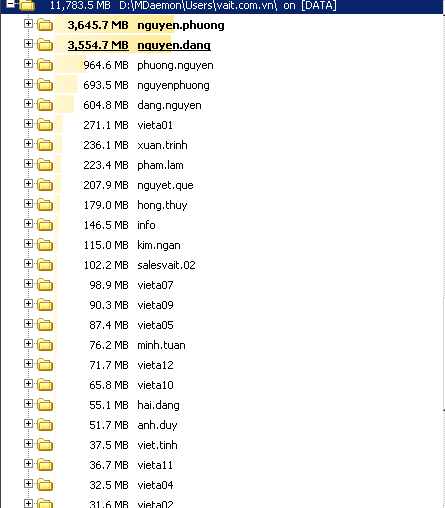Select the dang.nguyen folder name
The height and width of the screenshot is (508, 445).
pos(169,105)
